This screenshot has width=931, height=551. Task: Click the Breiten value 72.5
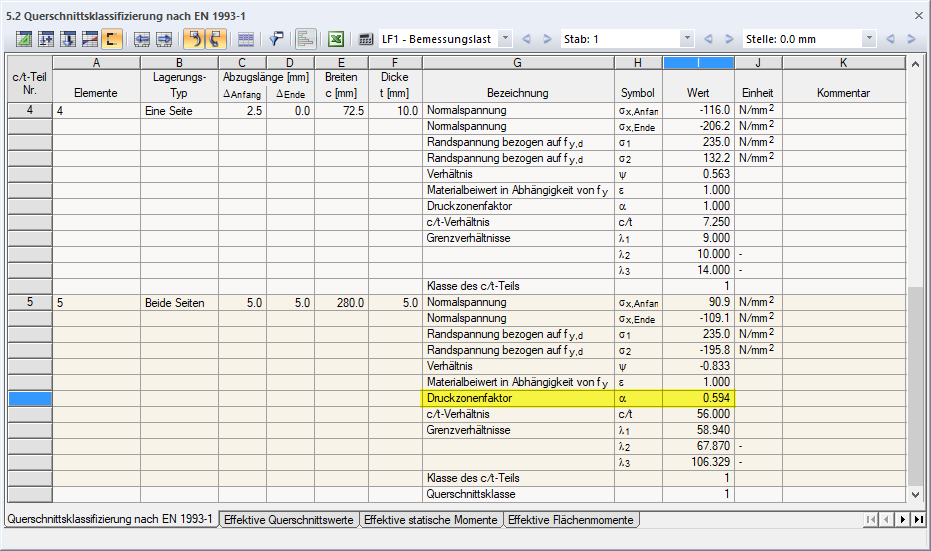click(x=341, y=110)
